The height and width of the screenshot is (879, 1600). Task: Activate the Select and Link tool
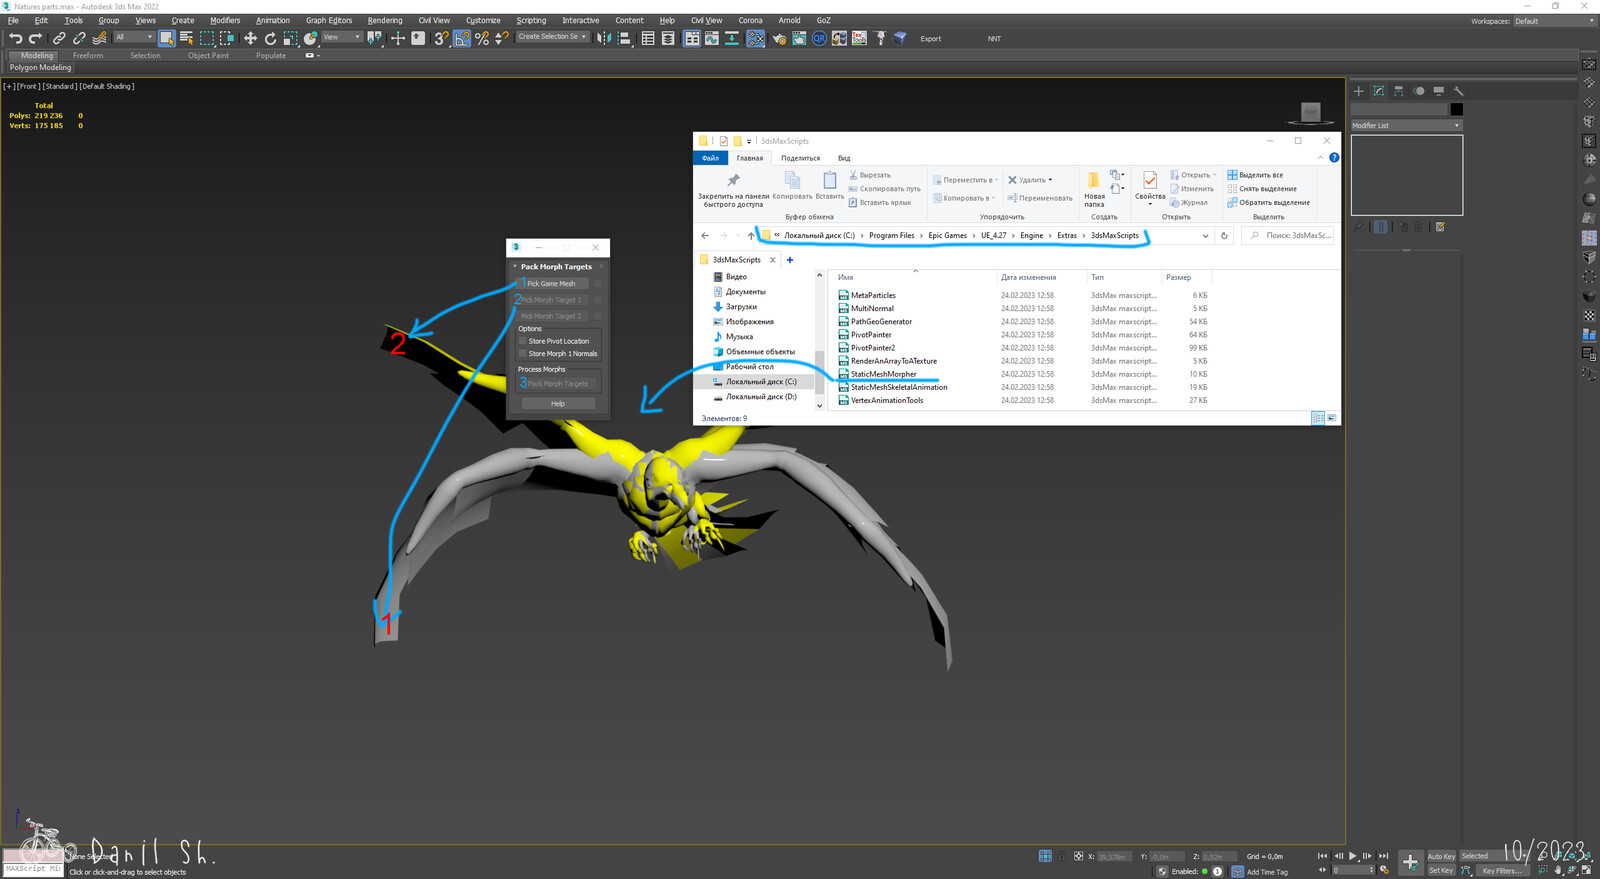coord(59,38)
